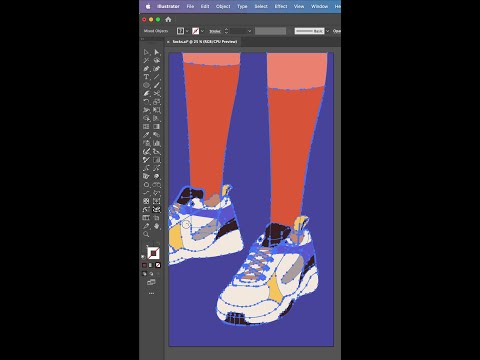Screen dimensions: 480x360
Task: Click the Basic brush definition preview
Action: [x=309, y=31]
